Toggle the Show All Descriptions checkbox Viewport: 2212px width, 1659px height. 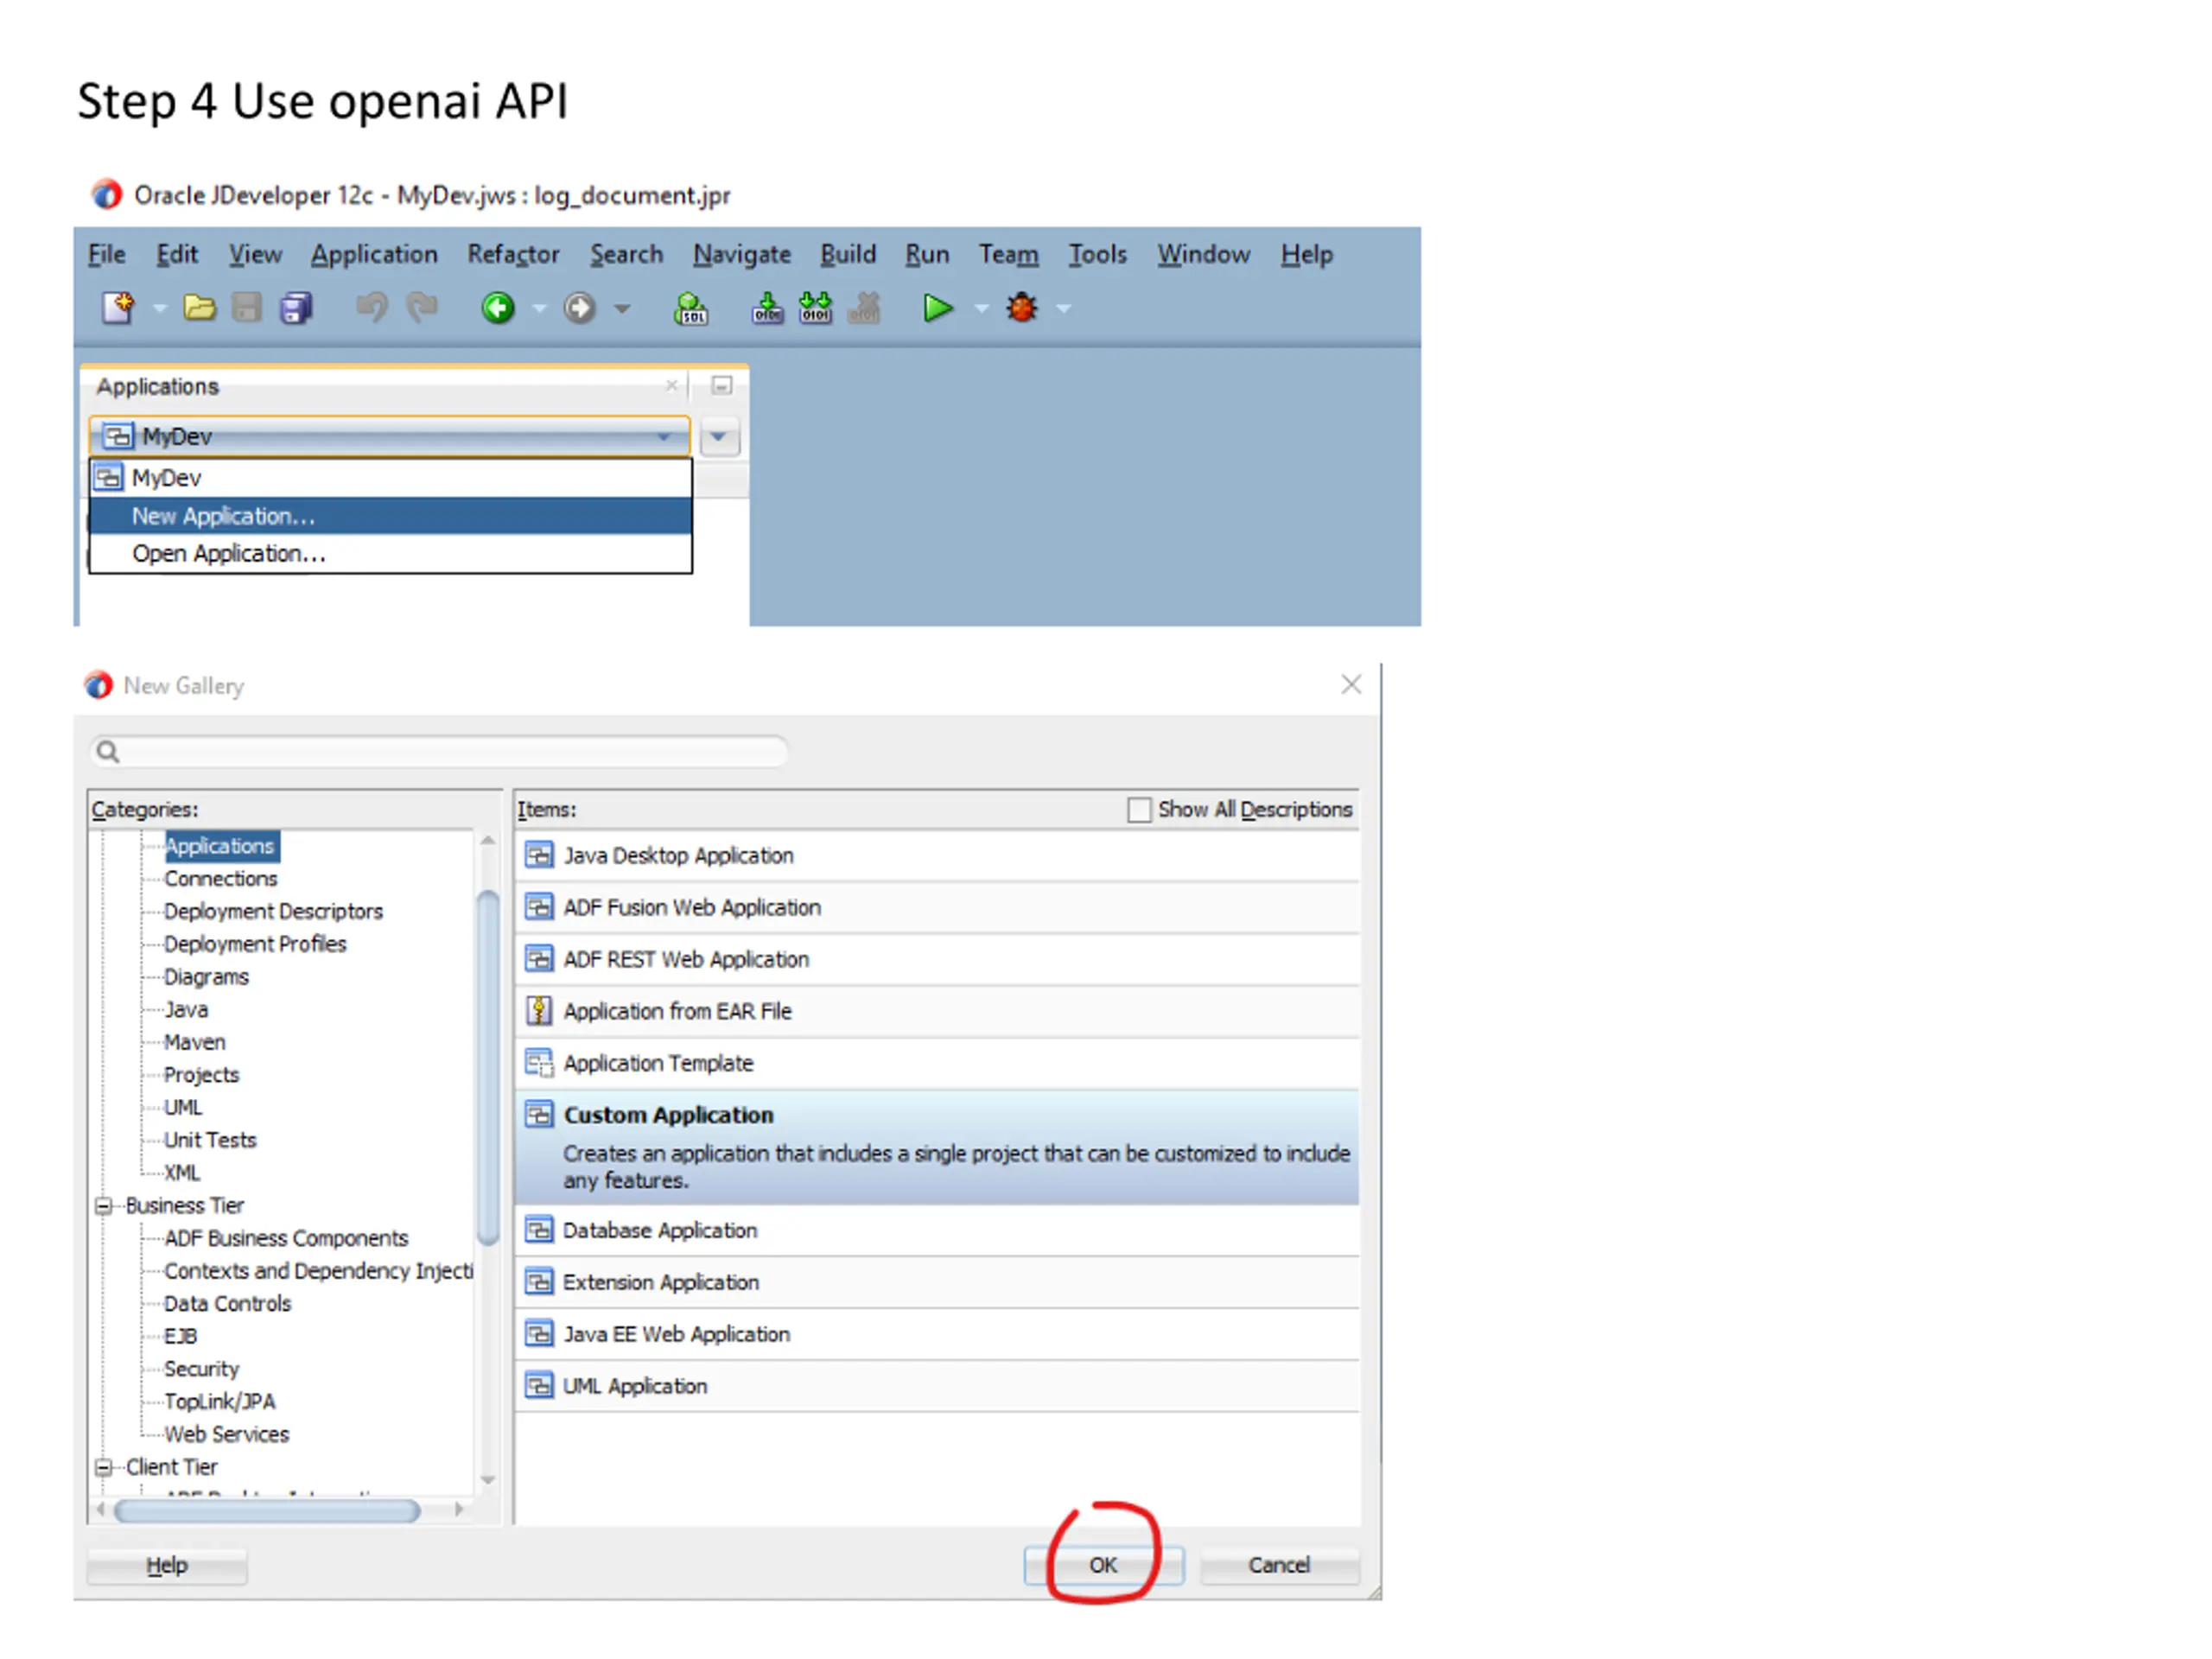pyautogui.click(x=1138, y=810)
